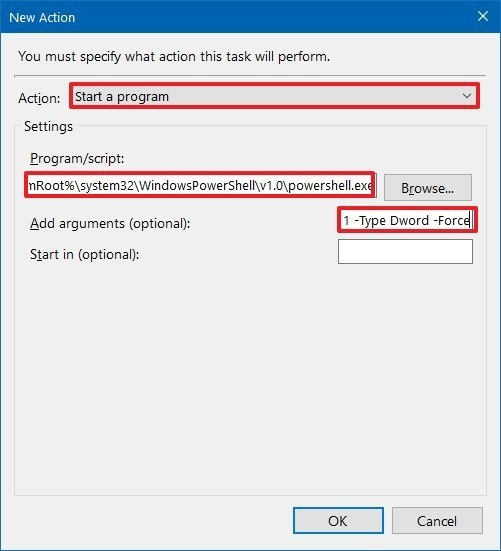Click the WindowsPowerShell segment of the path
The height and width of the screenshot is (551, 501).
pyautogui.click(x=196, y=185)
